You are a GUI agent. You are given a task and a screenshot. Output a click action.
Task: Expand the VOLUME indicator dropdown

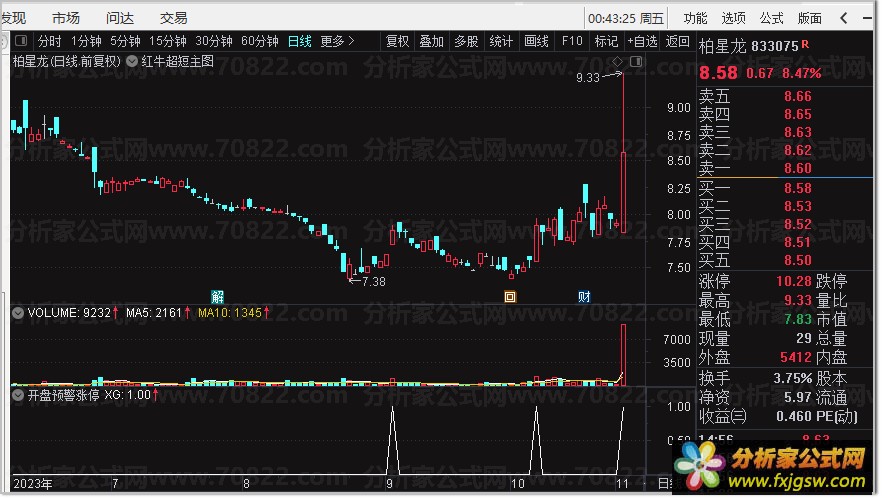(18, 313)
